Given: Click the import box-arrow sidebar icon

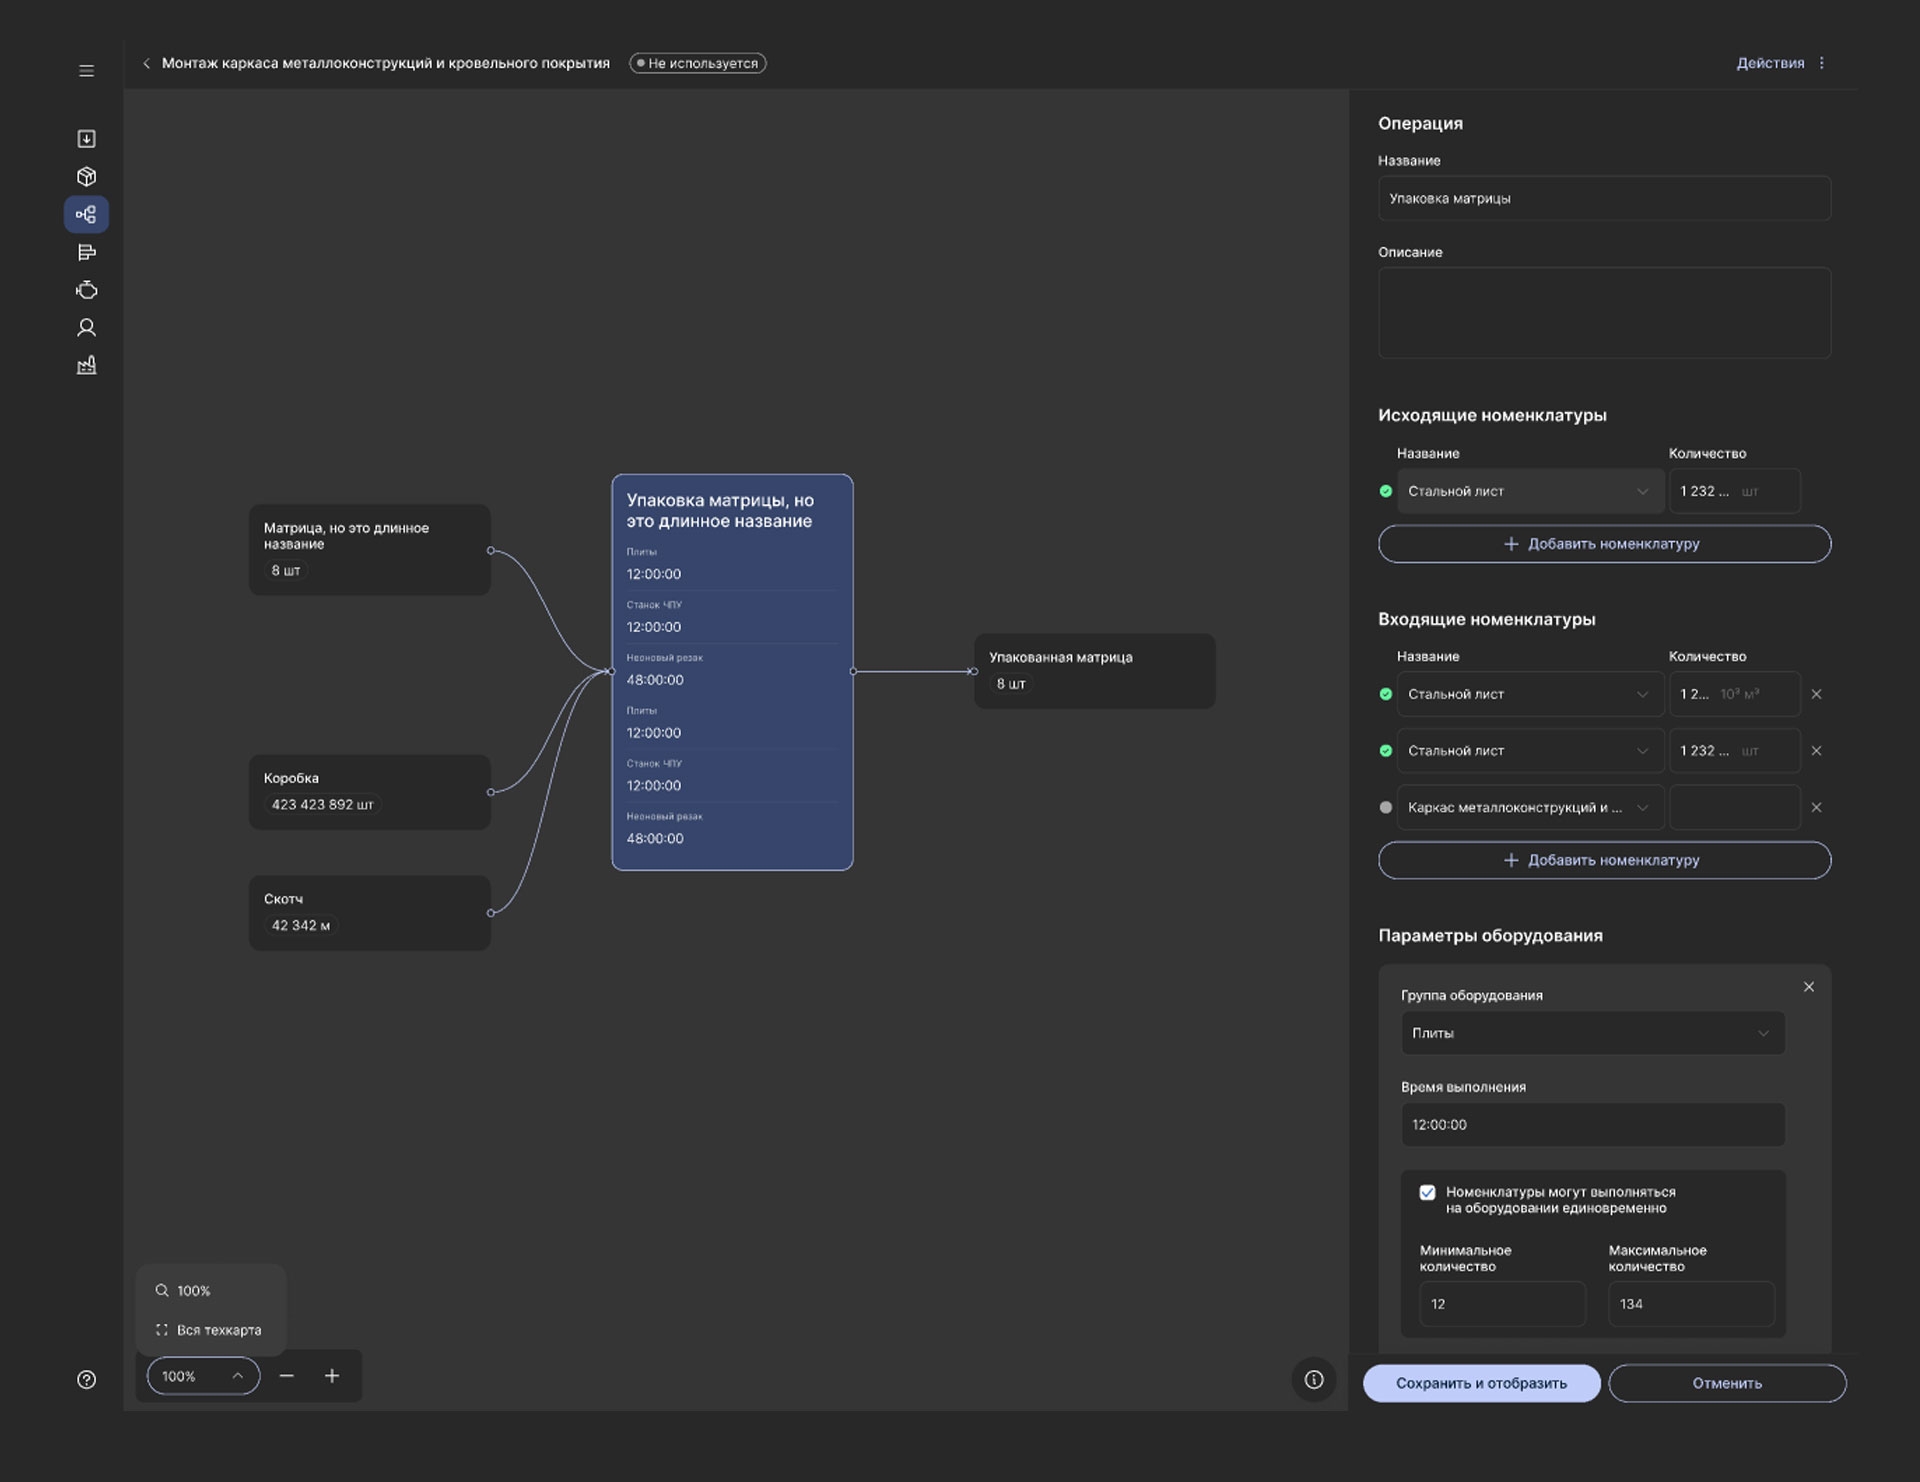Looking at the screenshot, I should pyautogui.click(x=86, y=139).
